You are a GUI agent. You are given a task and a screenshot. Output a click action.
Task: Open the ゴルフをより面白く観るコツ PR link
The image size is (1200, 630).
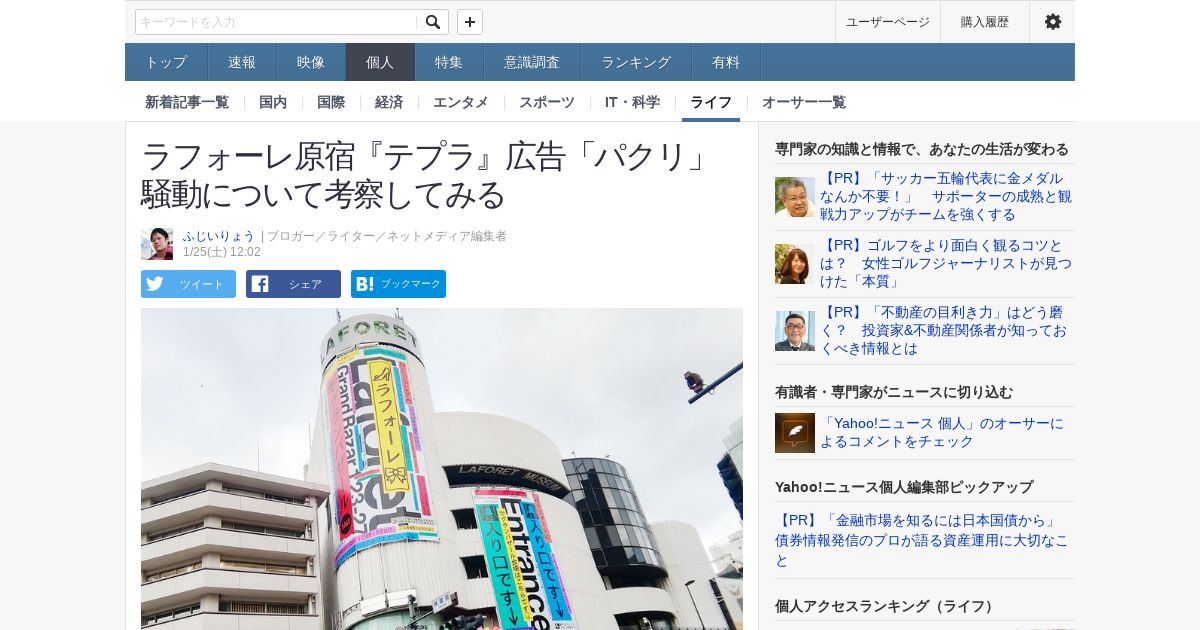946,264
